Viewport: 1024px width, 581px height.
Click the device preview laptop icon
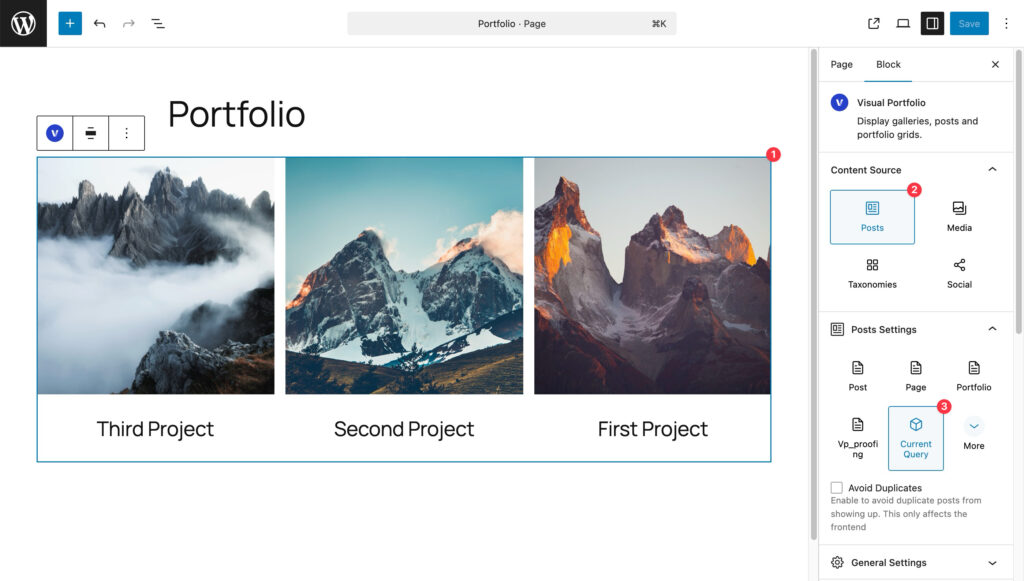pyautogui.click(x=903, y=23)
